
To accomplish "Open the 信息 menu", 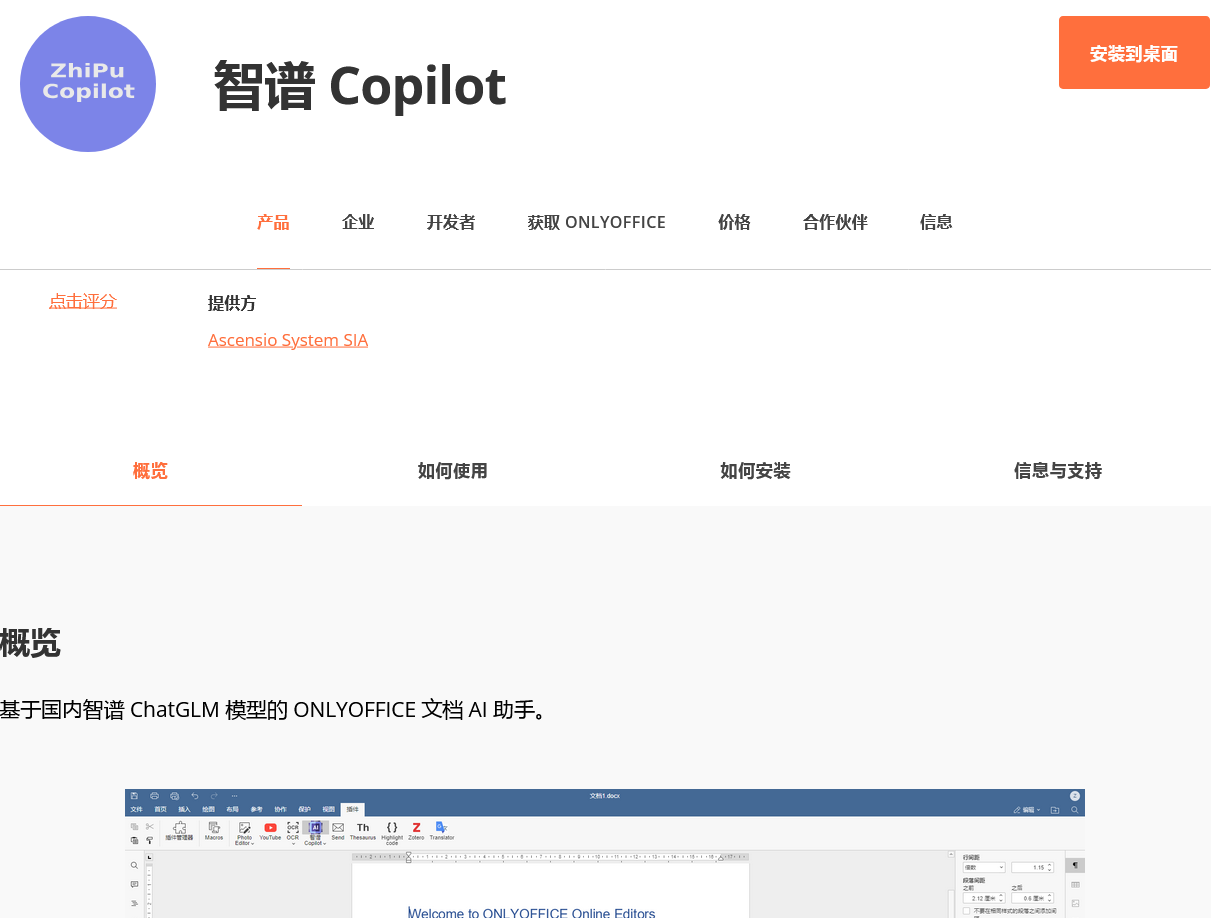I will coord(936,222).
